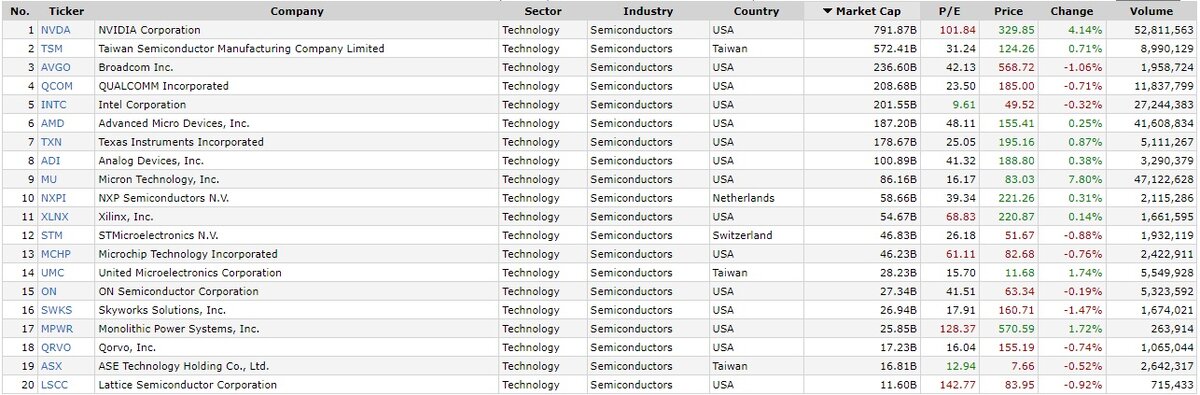Sort by the Price column header
Screen dimensions: 1200x395
(1009, 11)
